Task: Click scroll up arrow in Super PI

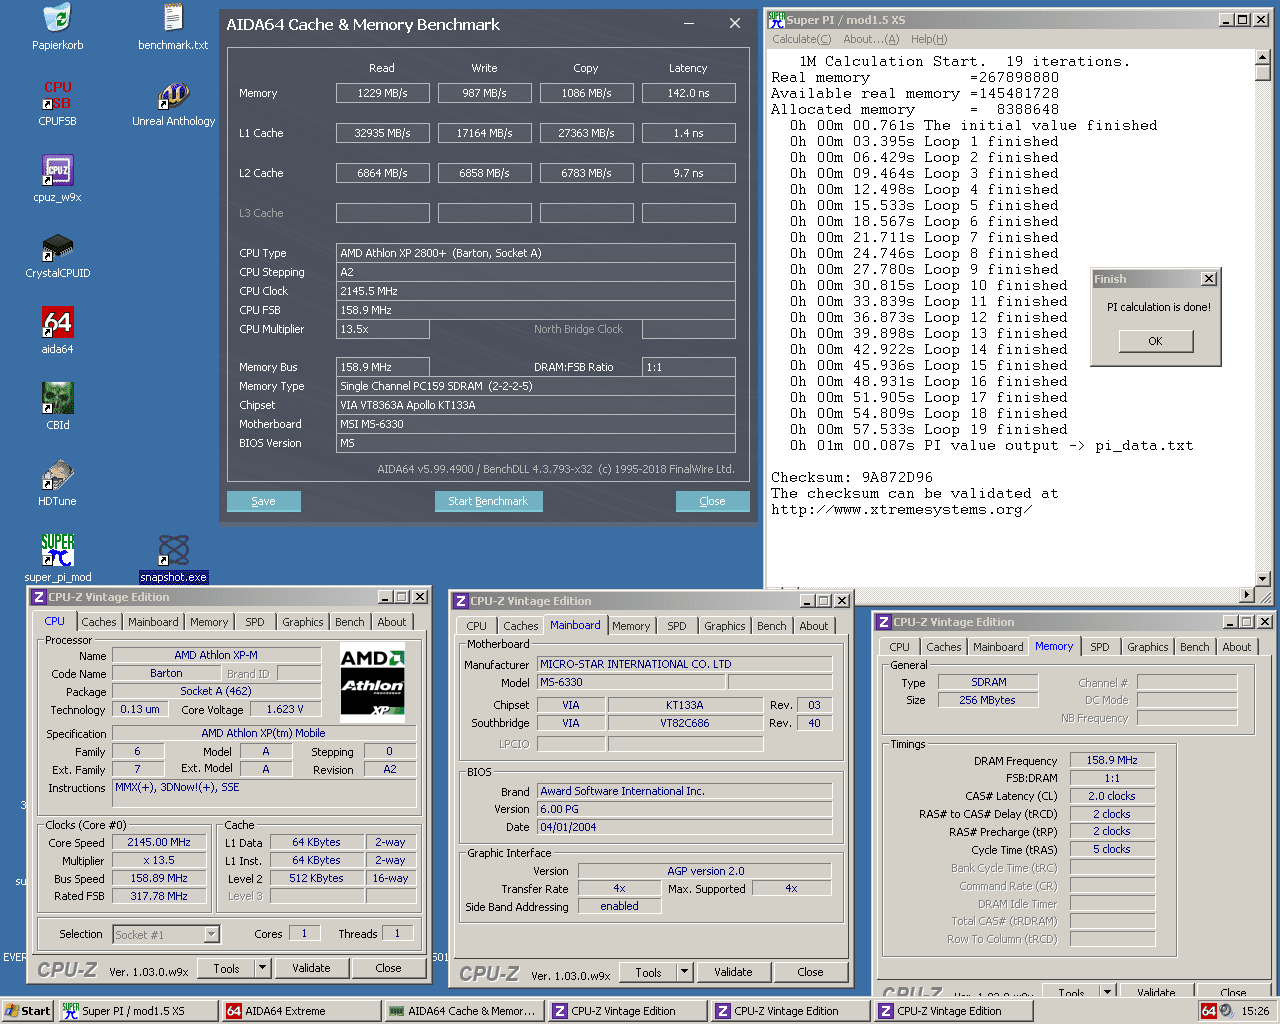Action: tap(1263, 57)
